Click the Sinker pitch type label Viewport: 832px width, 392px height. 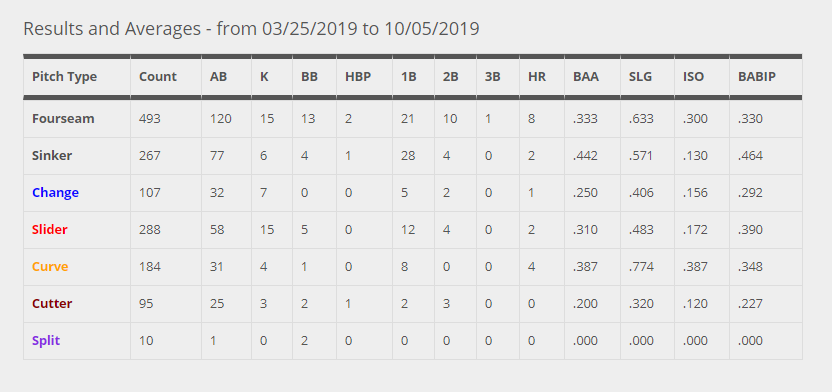tap(52, 156)
